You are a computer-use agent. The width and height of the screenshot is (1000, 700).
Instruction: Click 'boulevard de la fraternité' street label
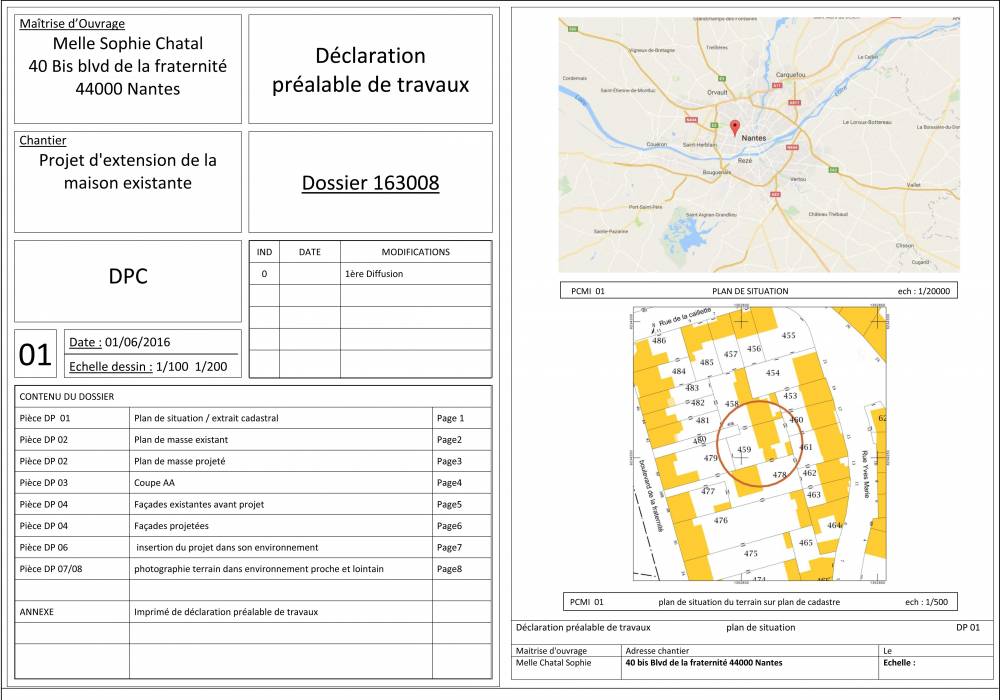651,495
